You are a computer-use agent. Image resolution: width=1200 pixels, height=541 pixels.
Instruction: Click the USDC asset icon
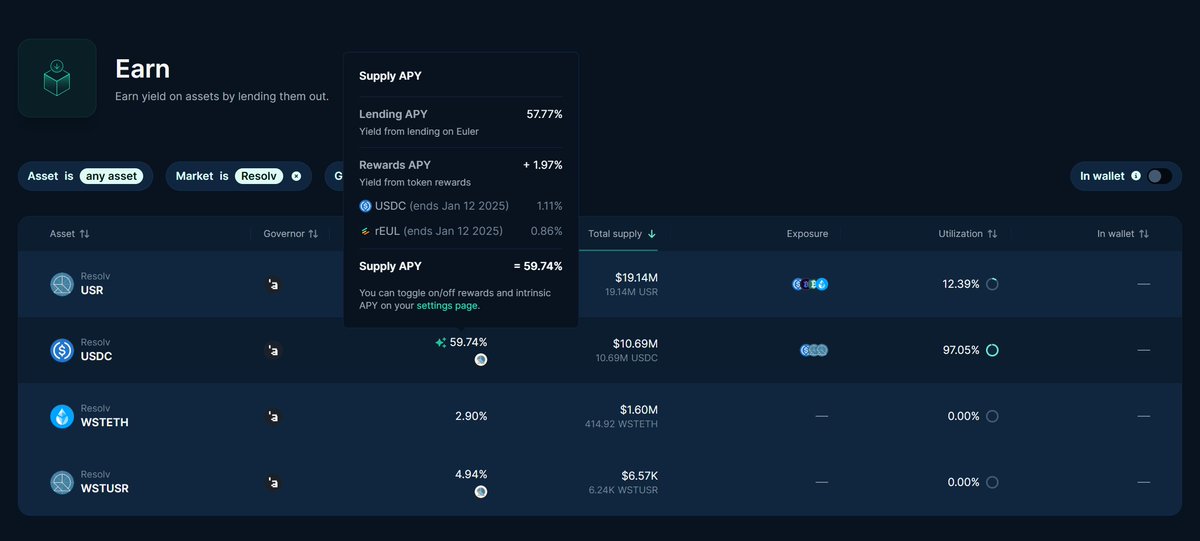(x=62, y=350)
